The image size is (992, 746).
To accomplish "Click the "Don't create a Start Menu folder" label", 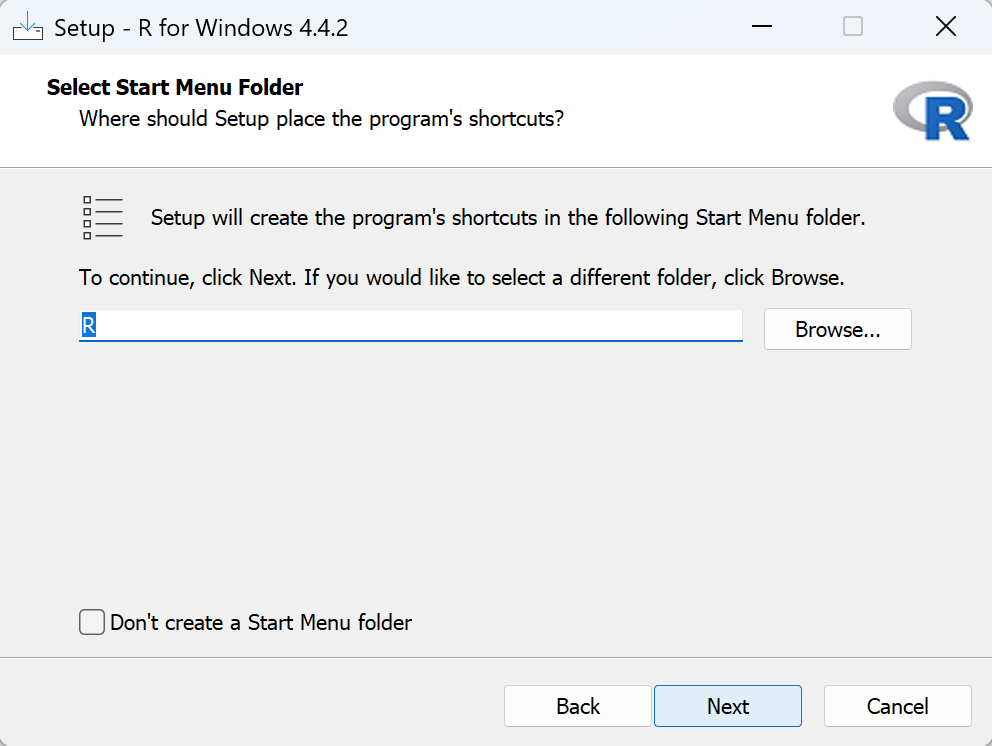I will pos(261,623).
